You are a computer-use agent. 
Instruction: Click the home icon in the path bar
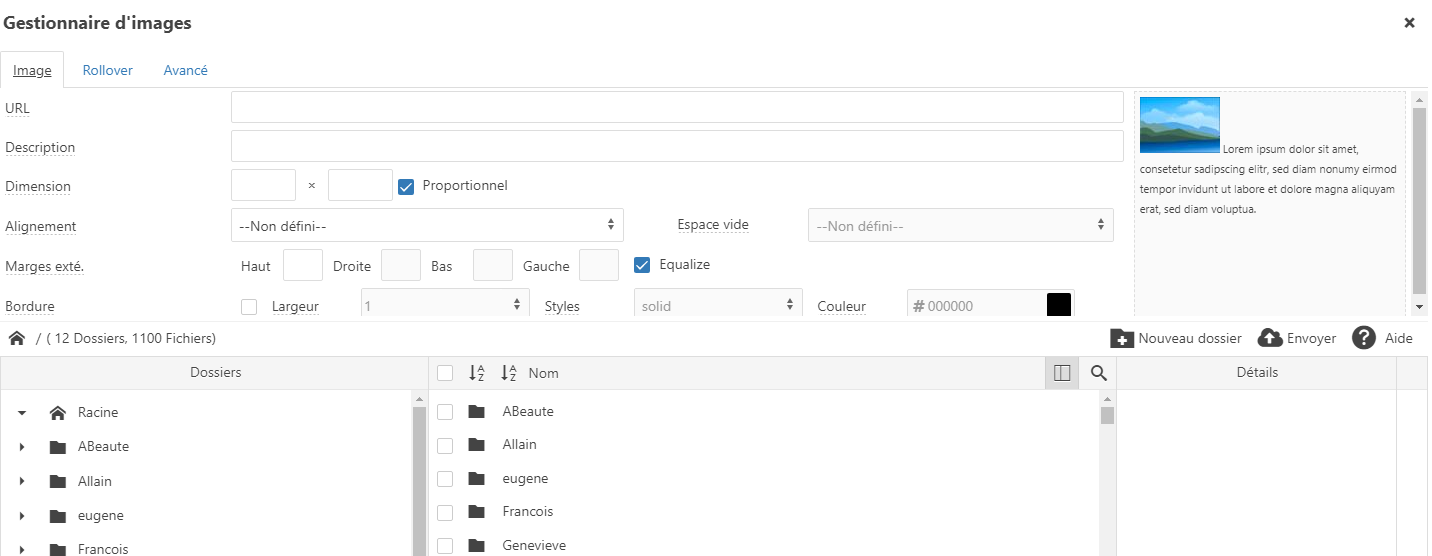tap(17, 338)
